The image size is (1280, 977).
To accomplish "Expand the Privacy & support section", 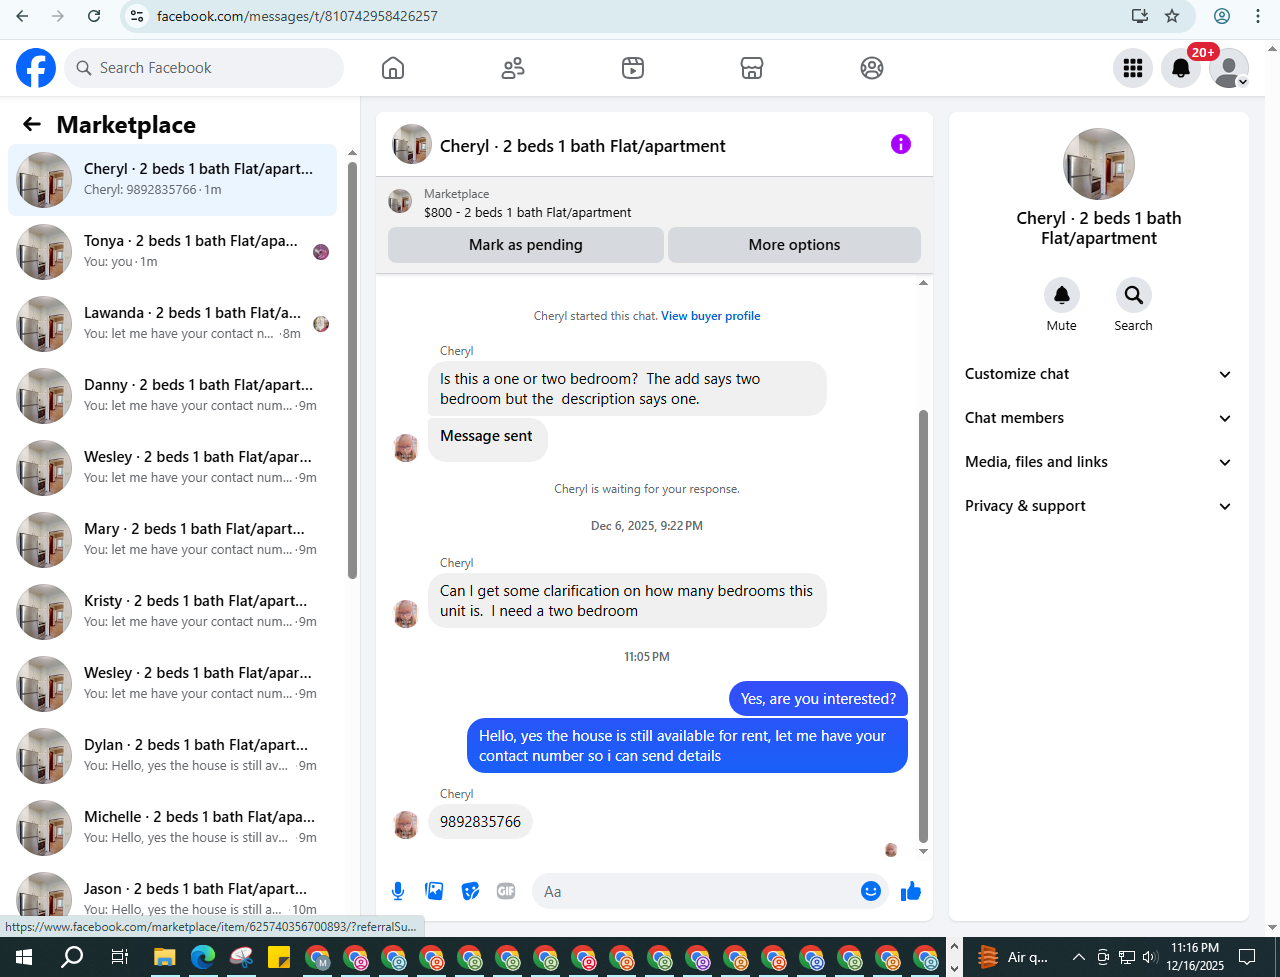I will (1099, 506).
